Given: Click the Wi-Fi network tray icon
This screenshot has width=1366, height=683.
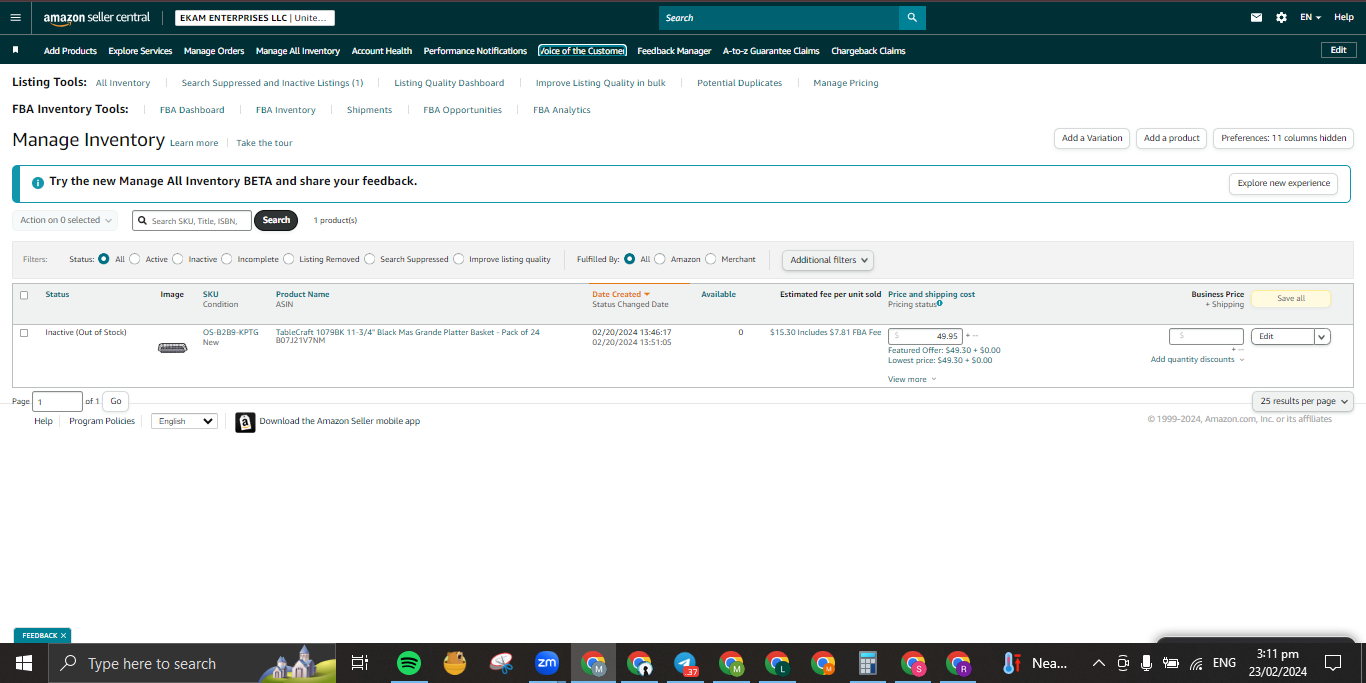Looking at the screenshot, I should [1195, 663].
